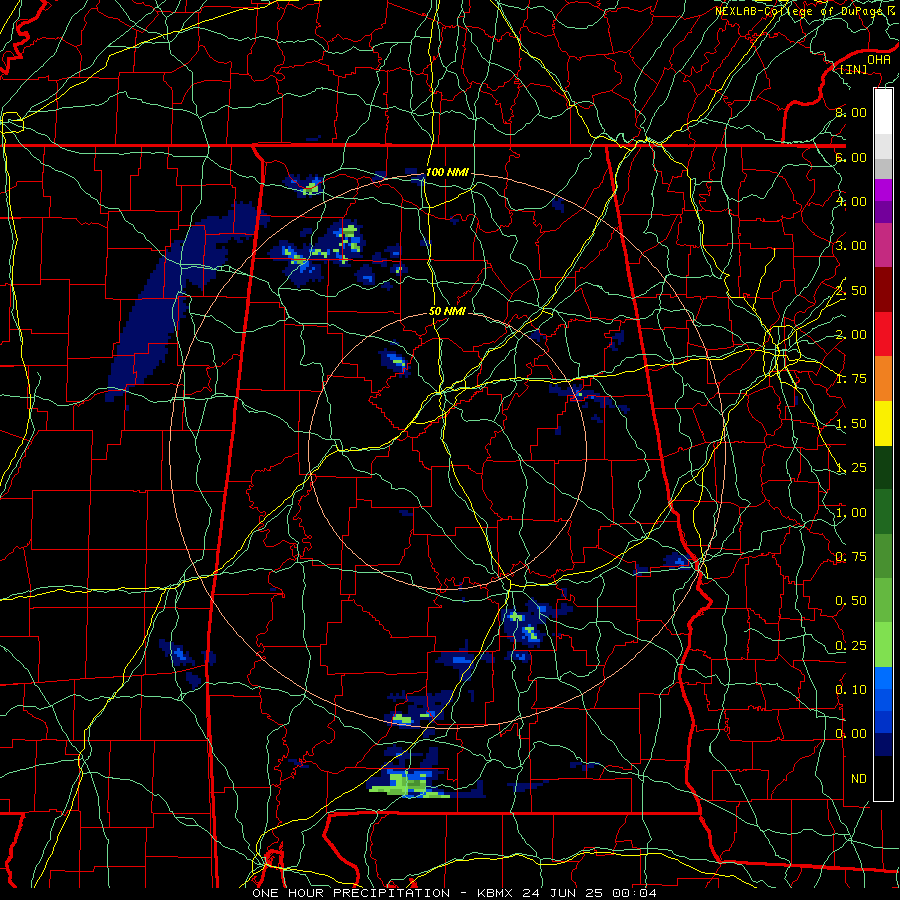Select the 3.00 legend value
This screenshot has height=900, width=900.
(x=851, y=246)
